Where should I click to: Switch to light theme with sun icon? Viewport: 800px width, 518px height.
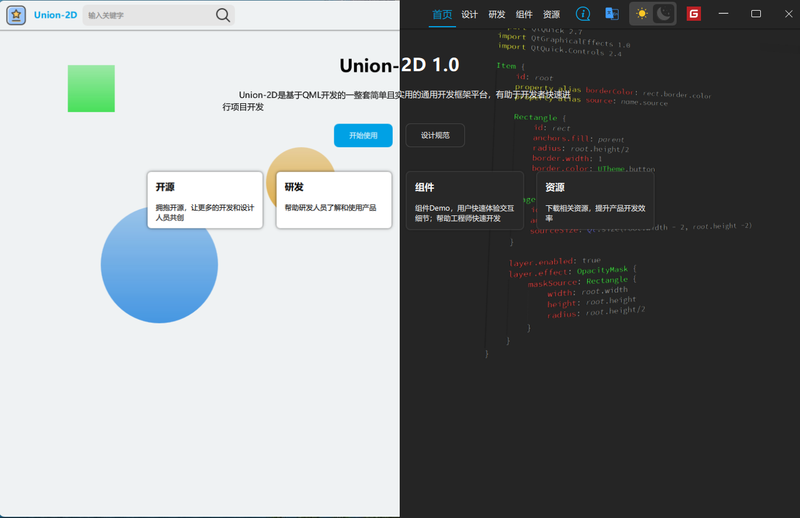point(641,14)
